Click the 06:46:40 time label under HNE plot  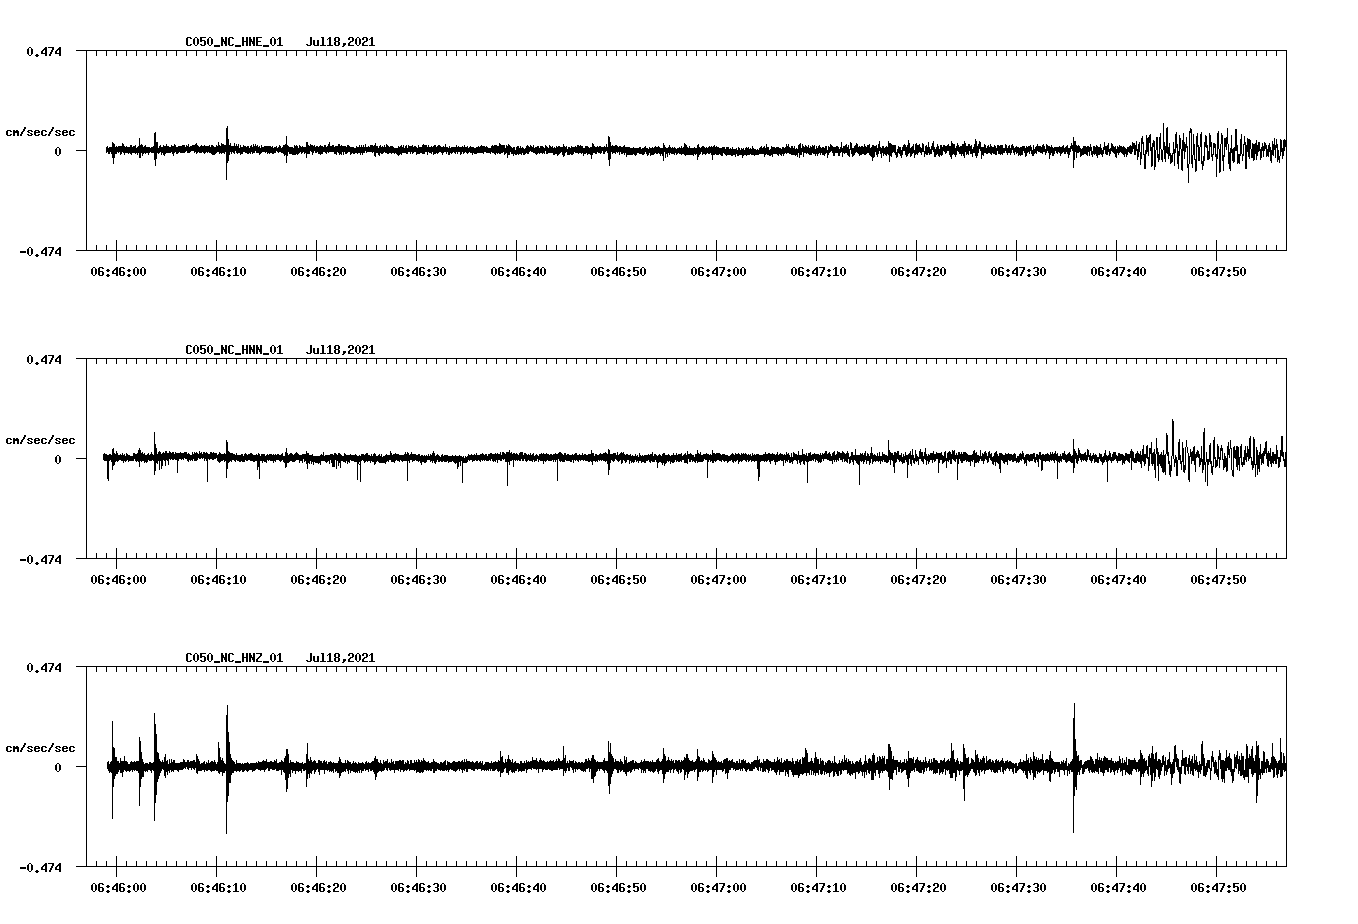(518, 272)
